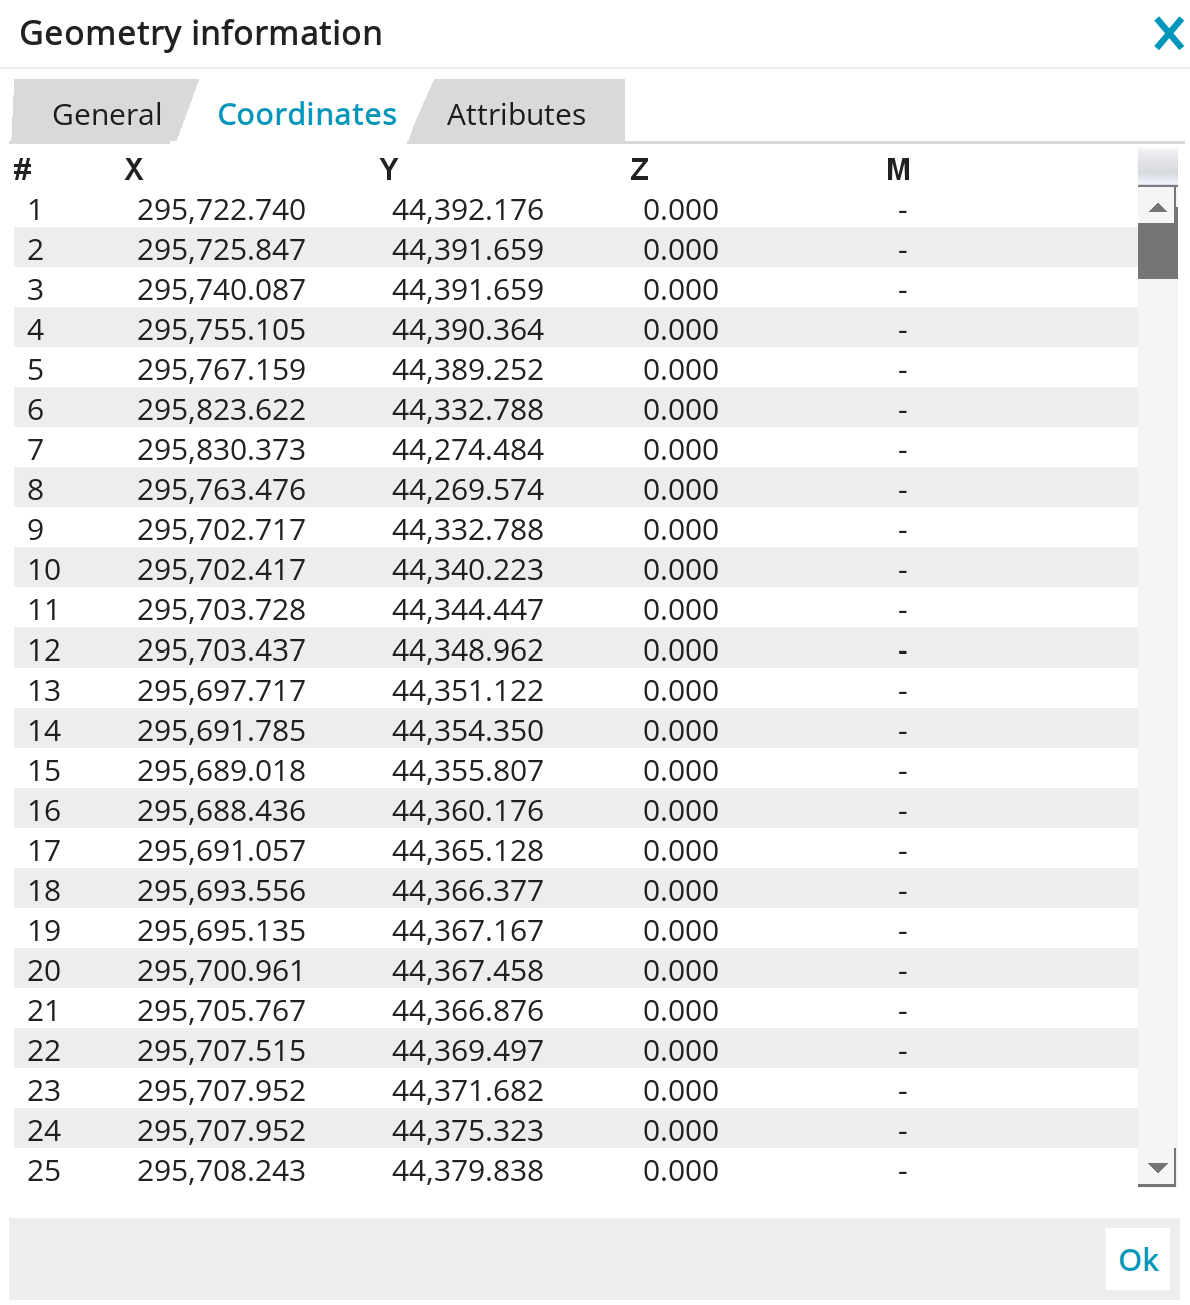Select Y value 44,392.176
The width and height of the screenshot is (1190, 1305).
point(467,210)
